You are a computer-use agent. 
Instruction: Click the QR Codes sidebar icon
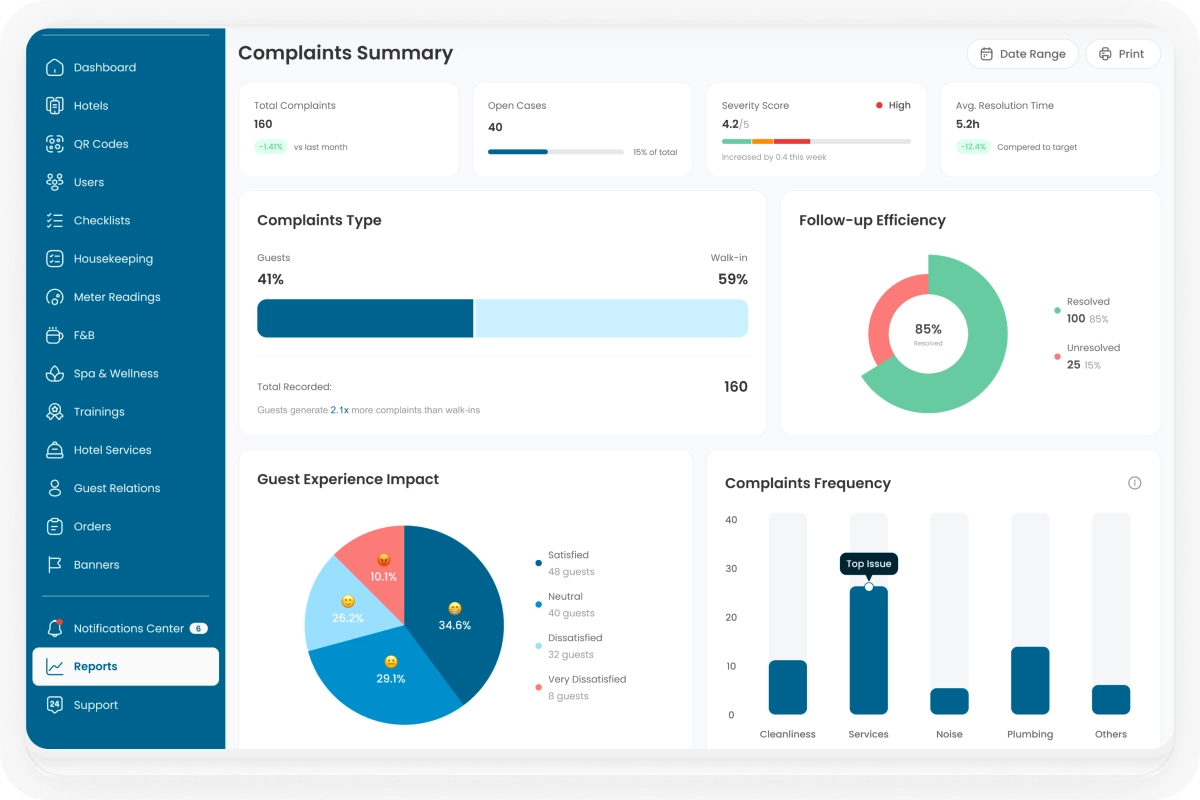(55, 144)
